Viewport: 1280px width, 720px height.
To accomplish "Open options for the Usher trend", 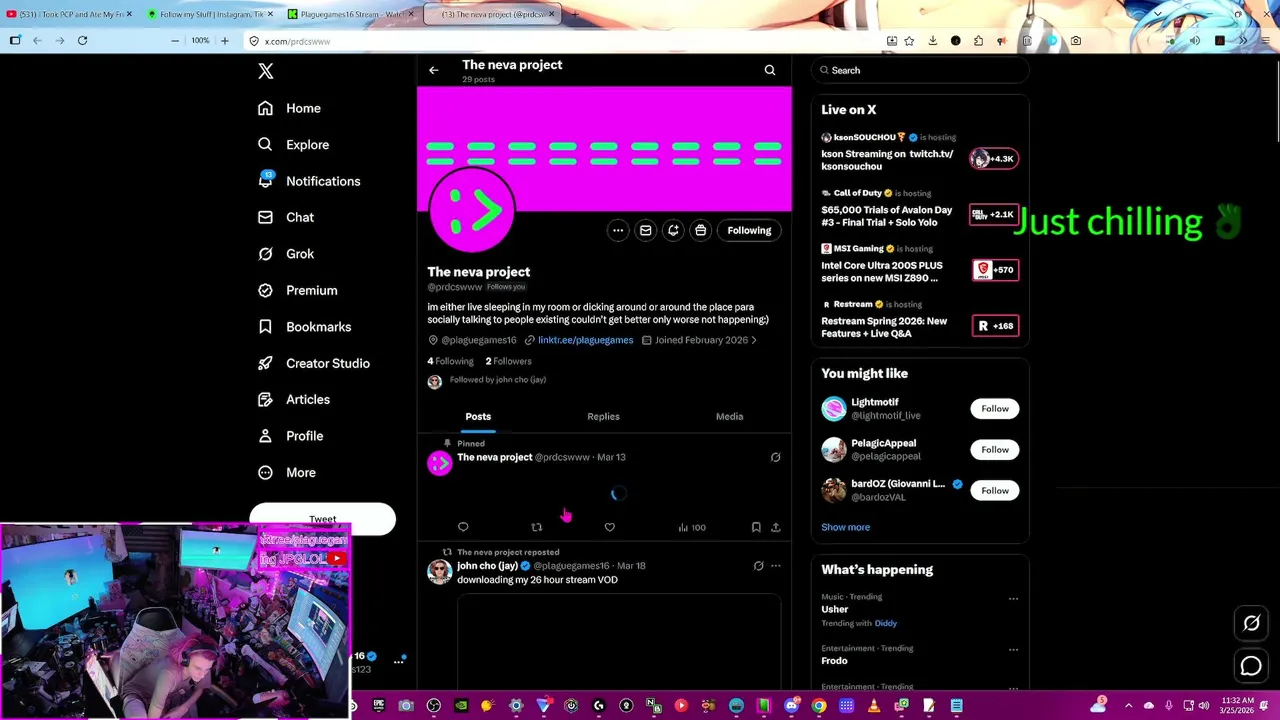I will point(1013,599).
